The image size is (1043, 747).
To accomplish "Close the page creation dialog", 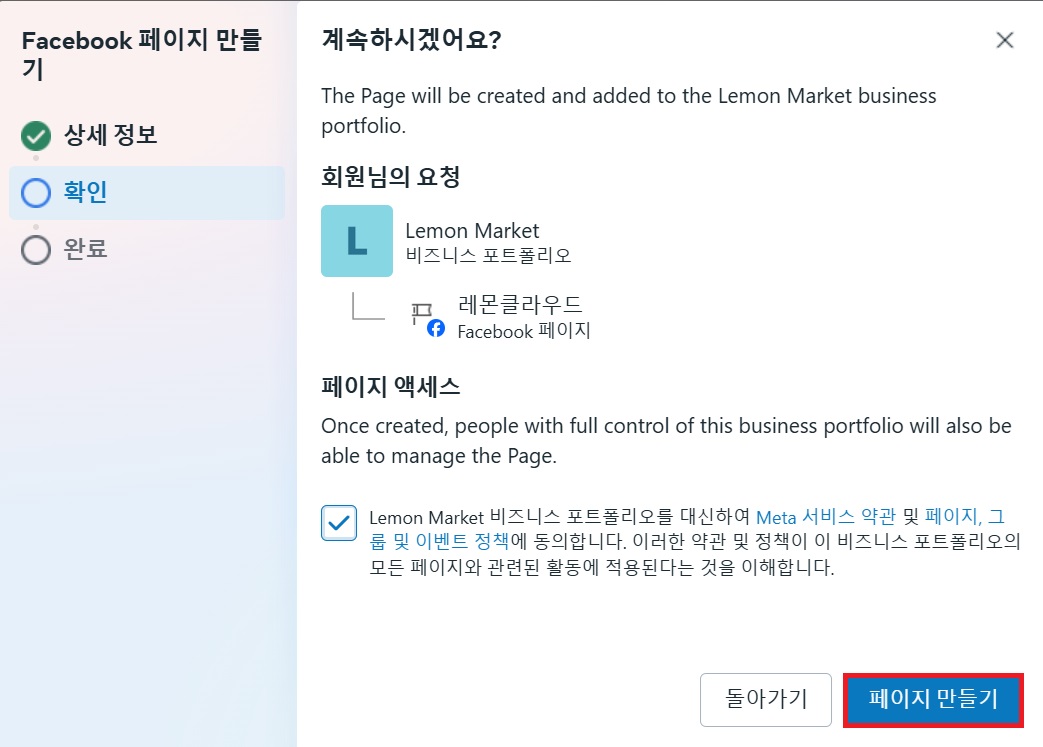I will coord(1004,41).
